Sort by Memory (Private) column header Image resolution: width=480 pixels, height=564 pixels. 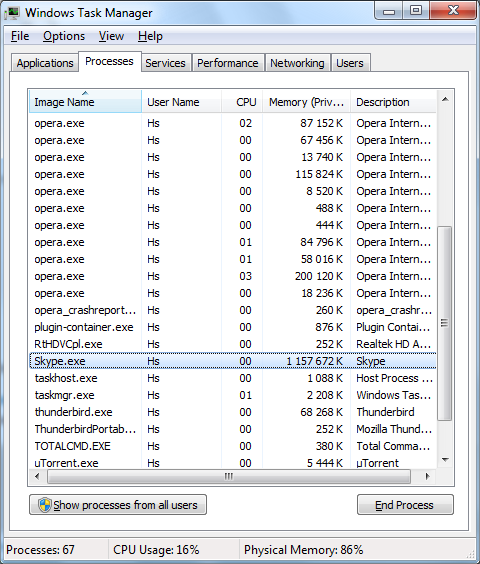(306, 102)
